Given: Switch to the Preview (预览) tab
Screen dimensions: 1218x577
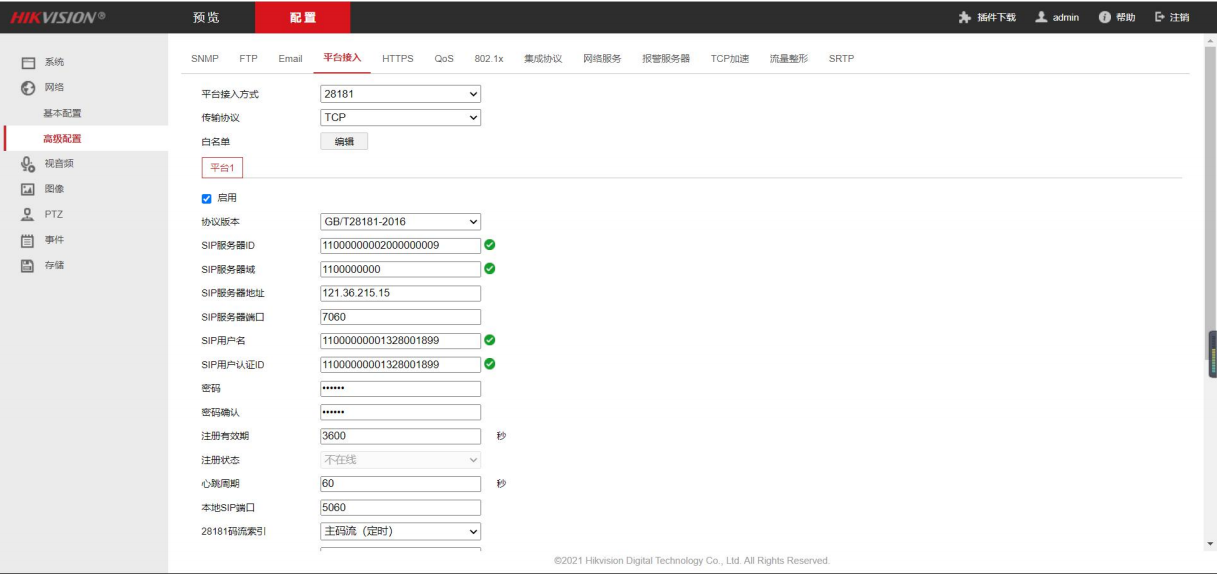Looking at the screenshot, I should click(206, 18).
